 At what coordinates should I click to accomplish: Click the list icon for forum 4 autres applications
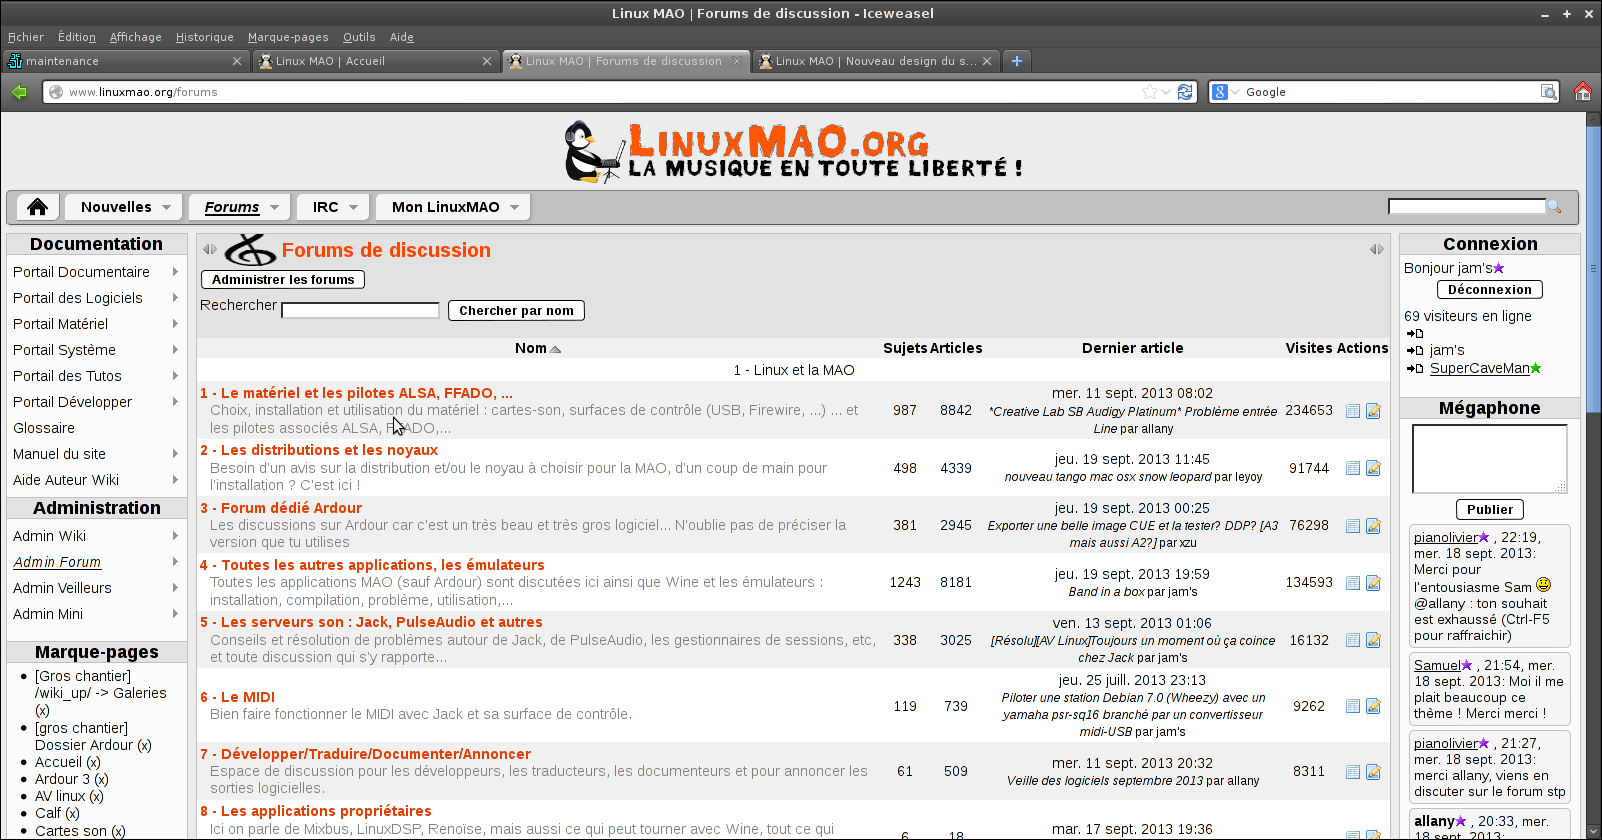(1353, 583)
